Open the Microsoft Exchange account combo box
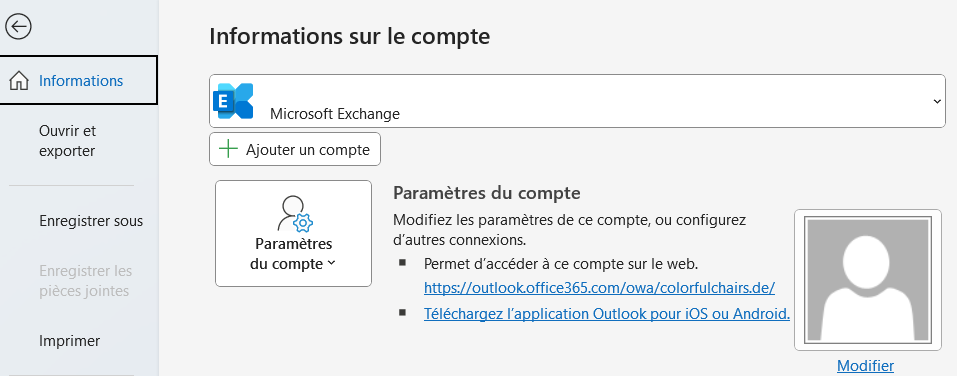957x376 pixels. click(577, 101)
